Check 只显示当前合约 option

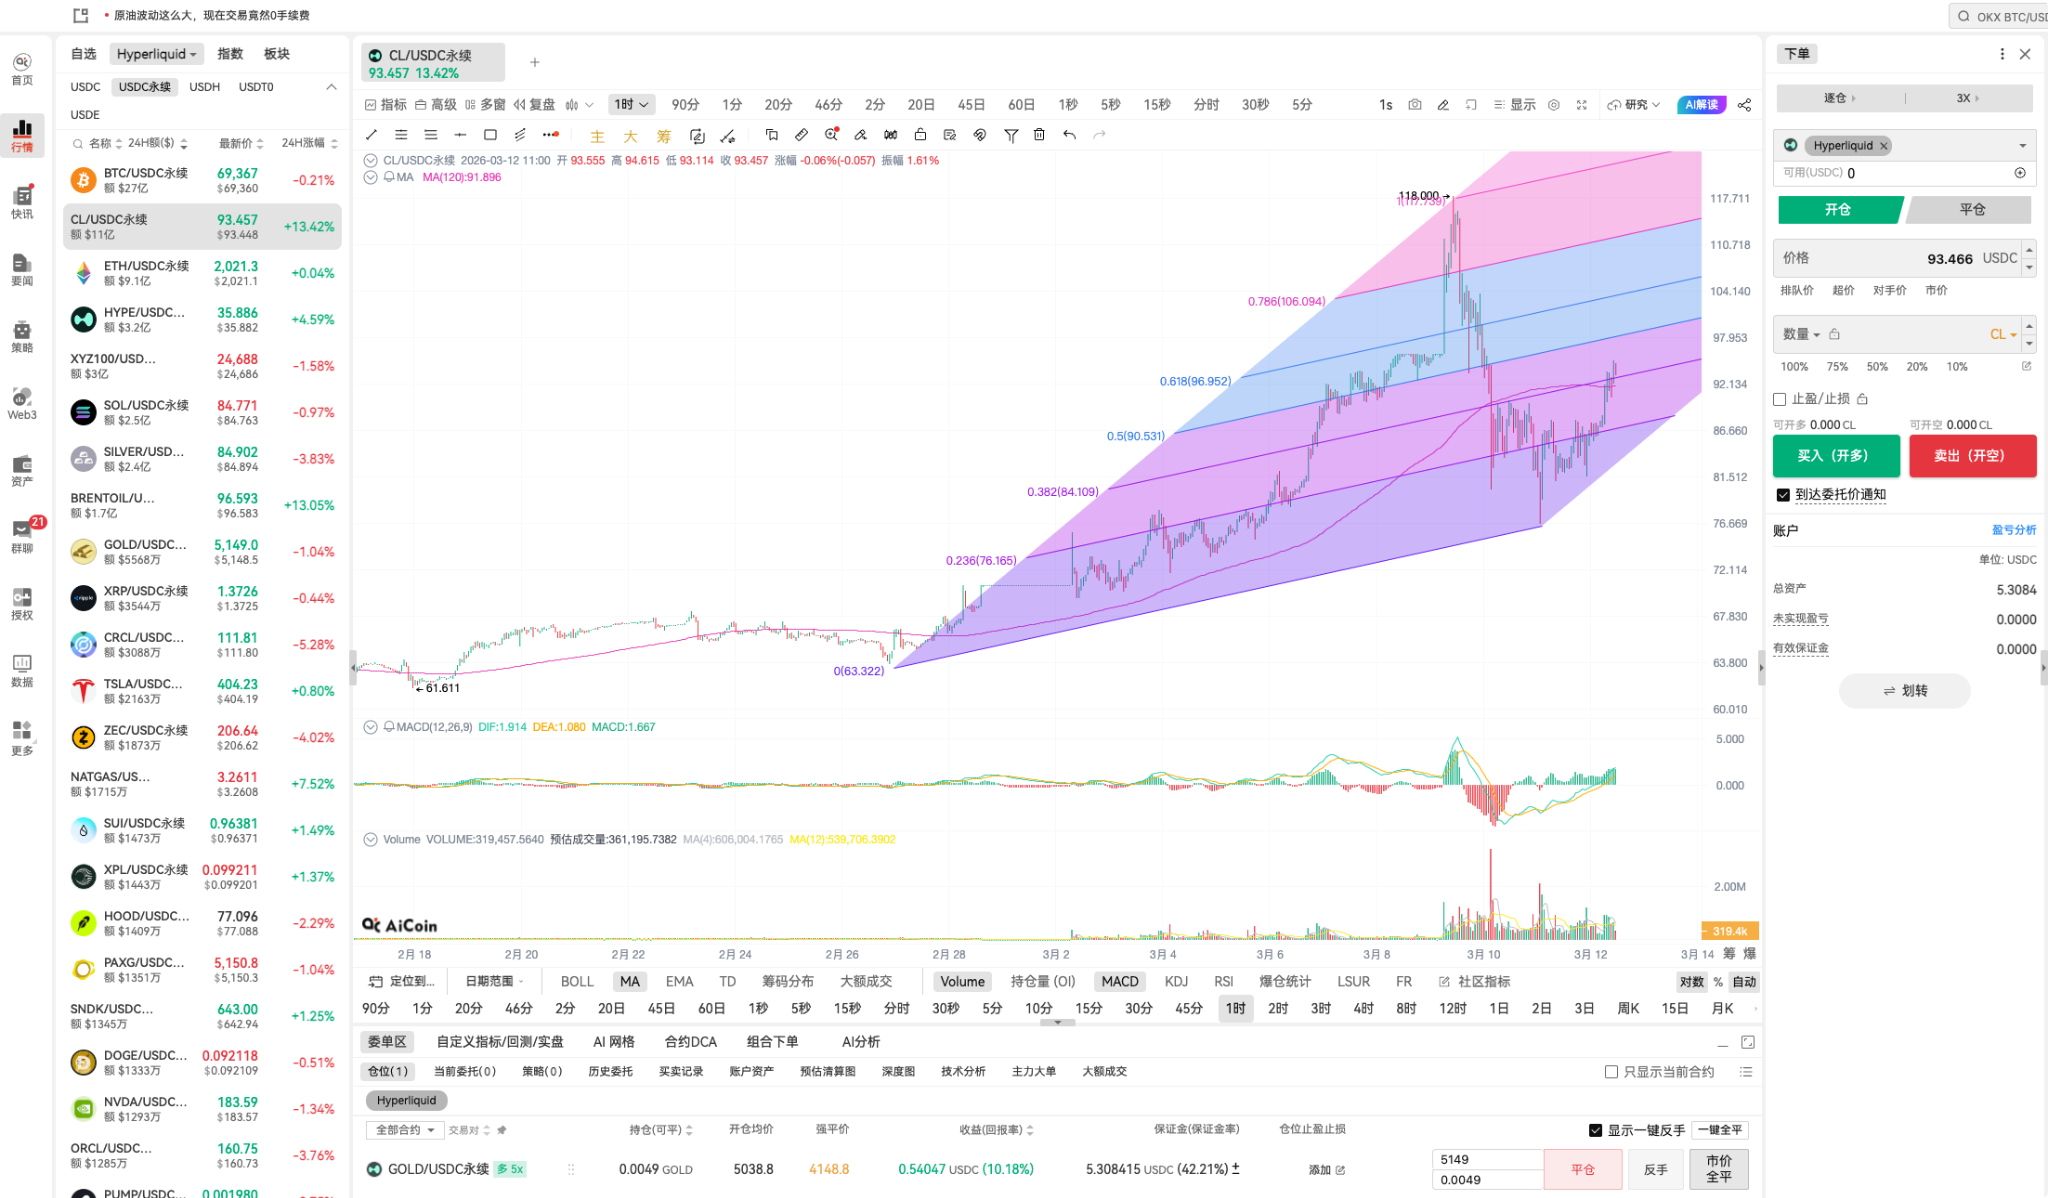pos(1611,1071)
